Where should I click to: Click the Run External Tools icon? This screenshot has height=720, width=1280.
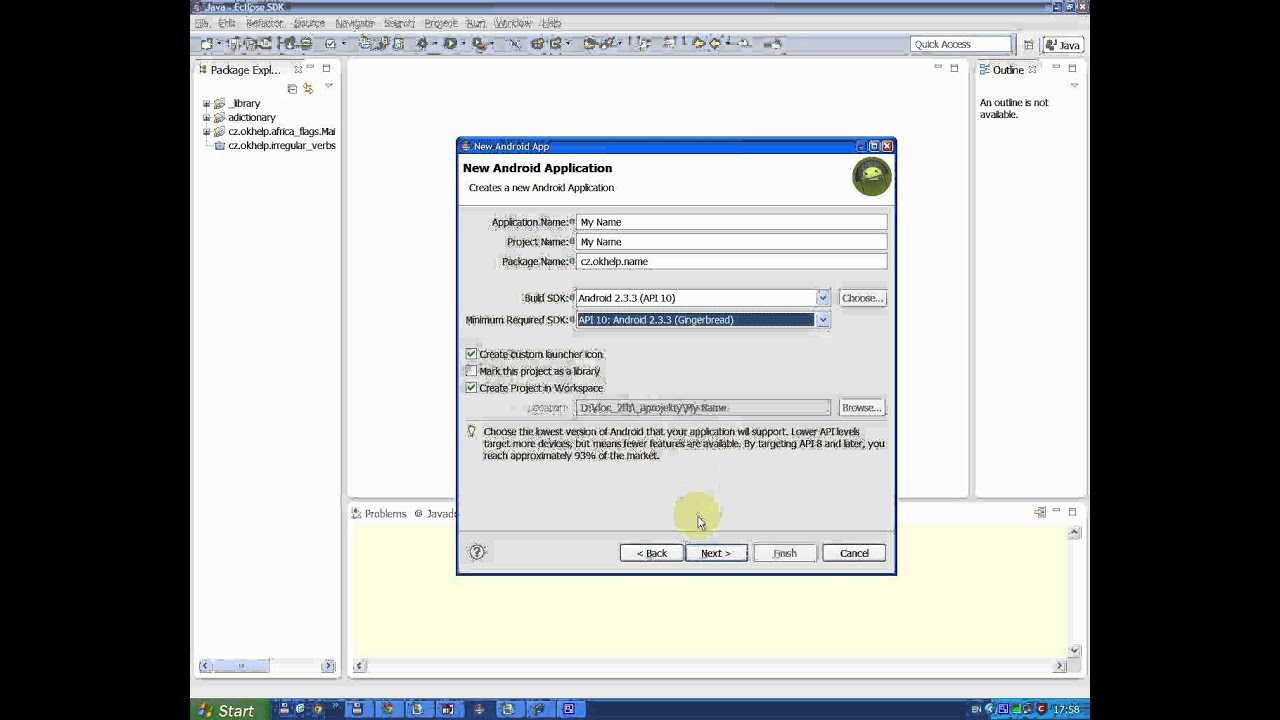pyautogui.click(x=479, y=44)
